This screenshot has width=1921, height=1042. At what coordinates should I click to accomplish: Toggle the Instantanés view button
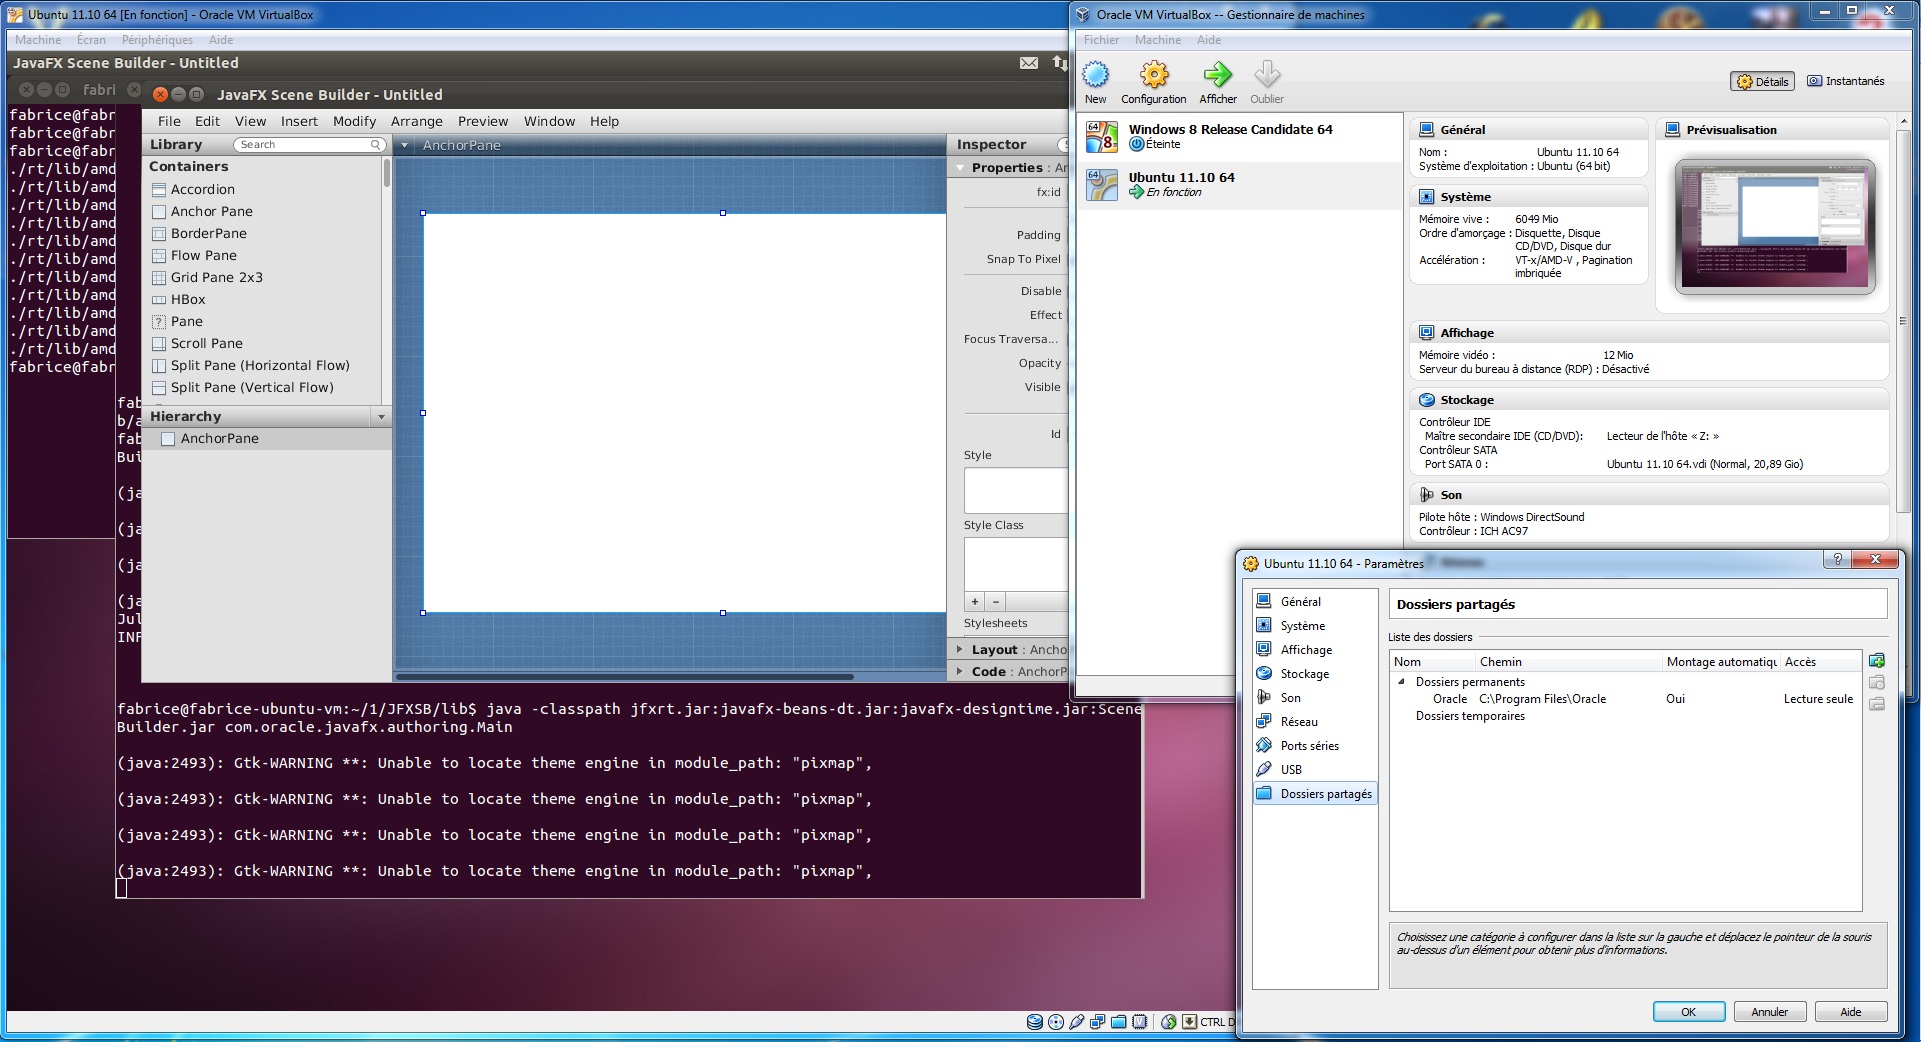(1845, 81)
